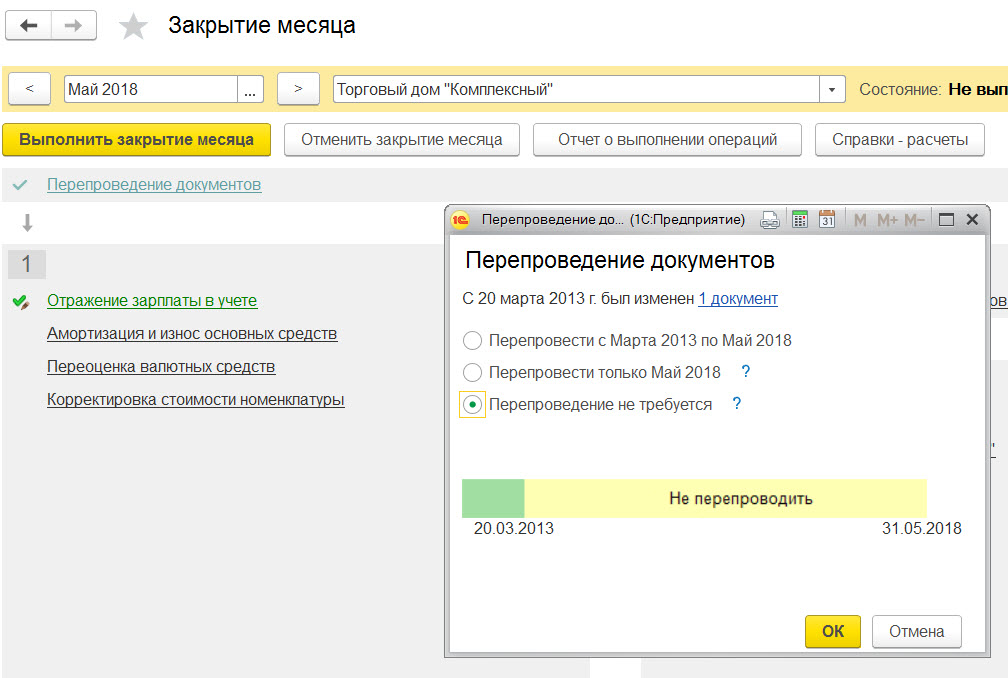This screenshot has height=678, width=1008.
Task: Click the down arrow step icon
Action: 27,223
